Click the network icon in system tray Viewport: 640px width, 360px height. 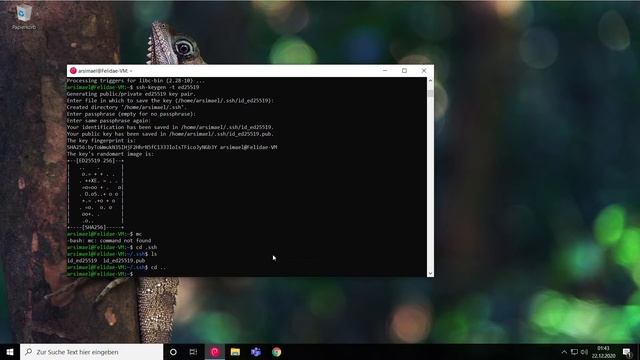(x=574, y=352)
